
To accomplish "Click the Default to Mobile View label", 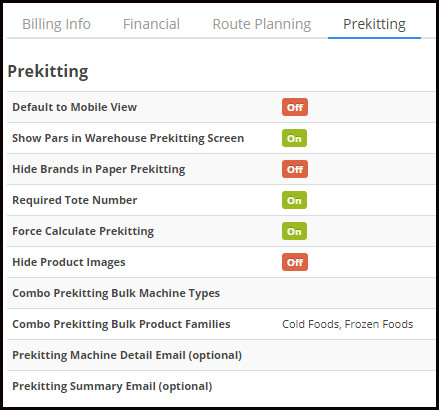I will click(75, 107).
